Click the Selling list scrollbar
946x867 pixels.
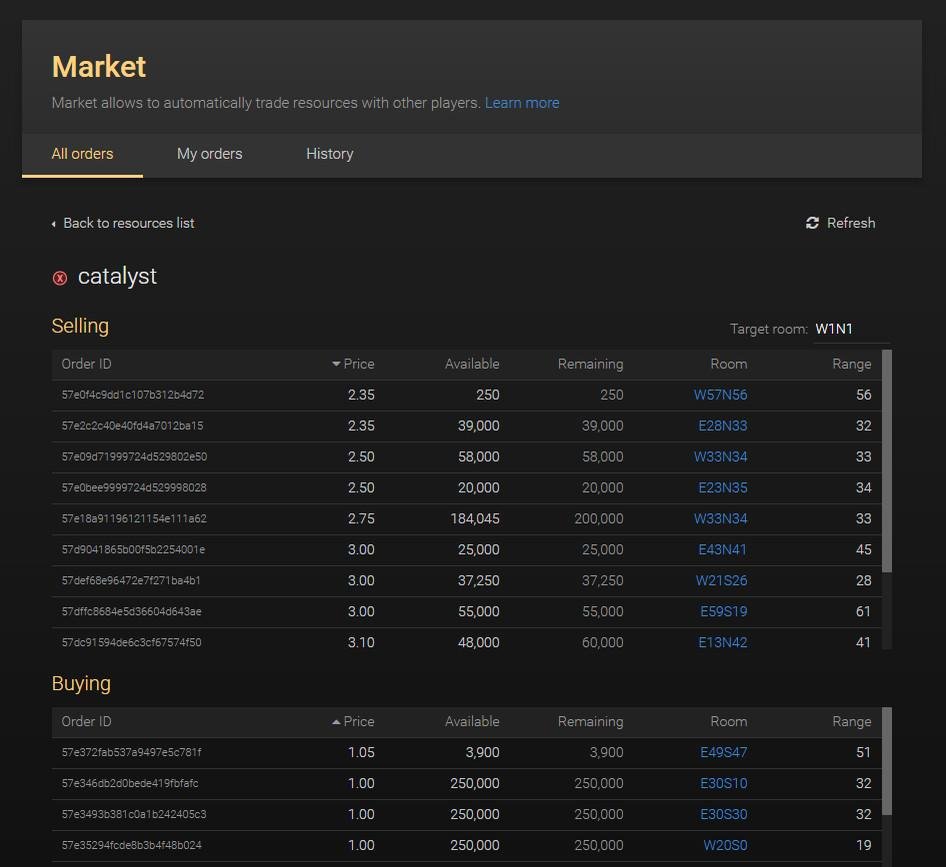887,460
